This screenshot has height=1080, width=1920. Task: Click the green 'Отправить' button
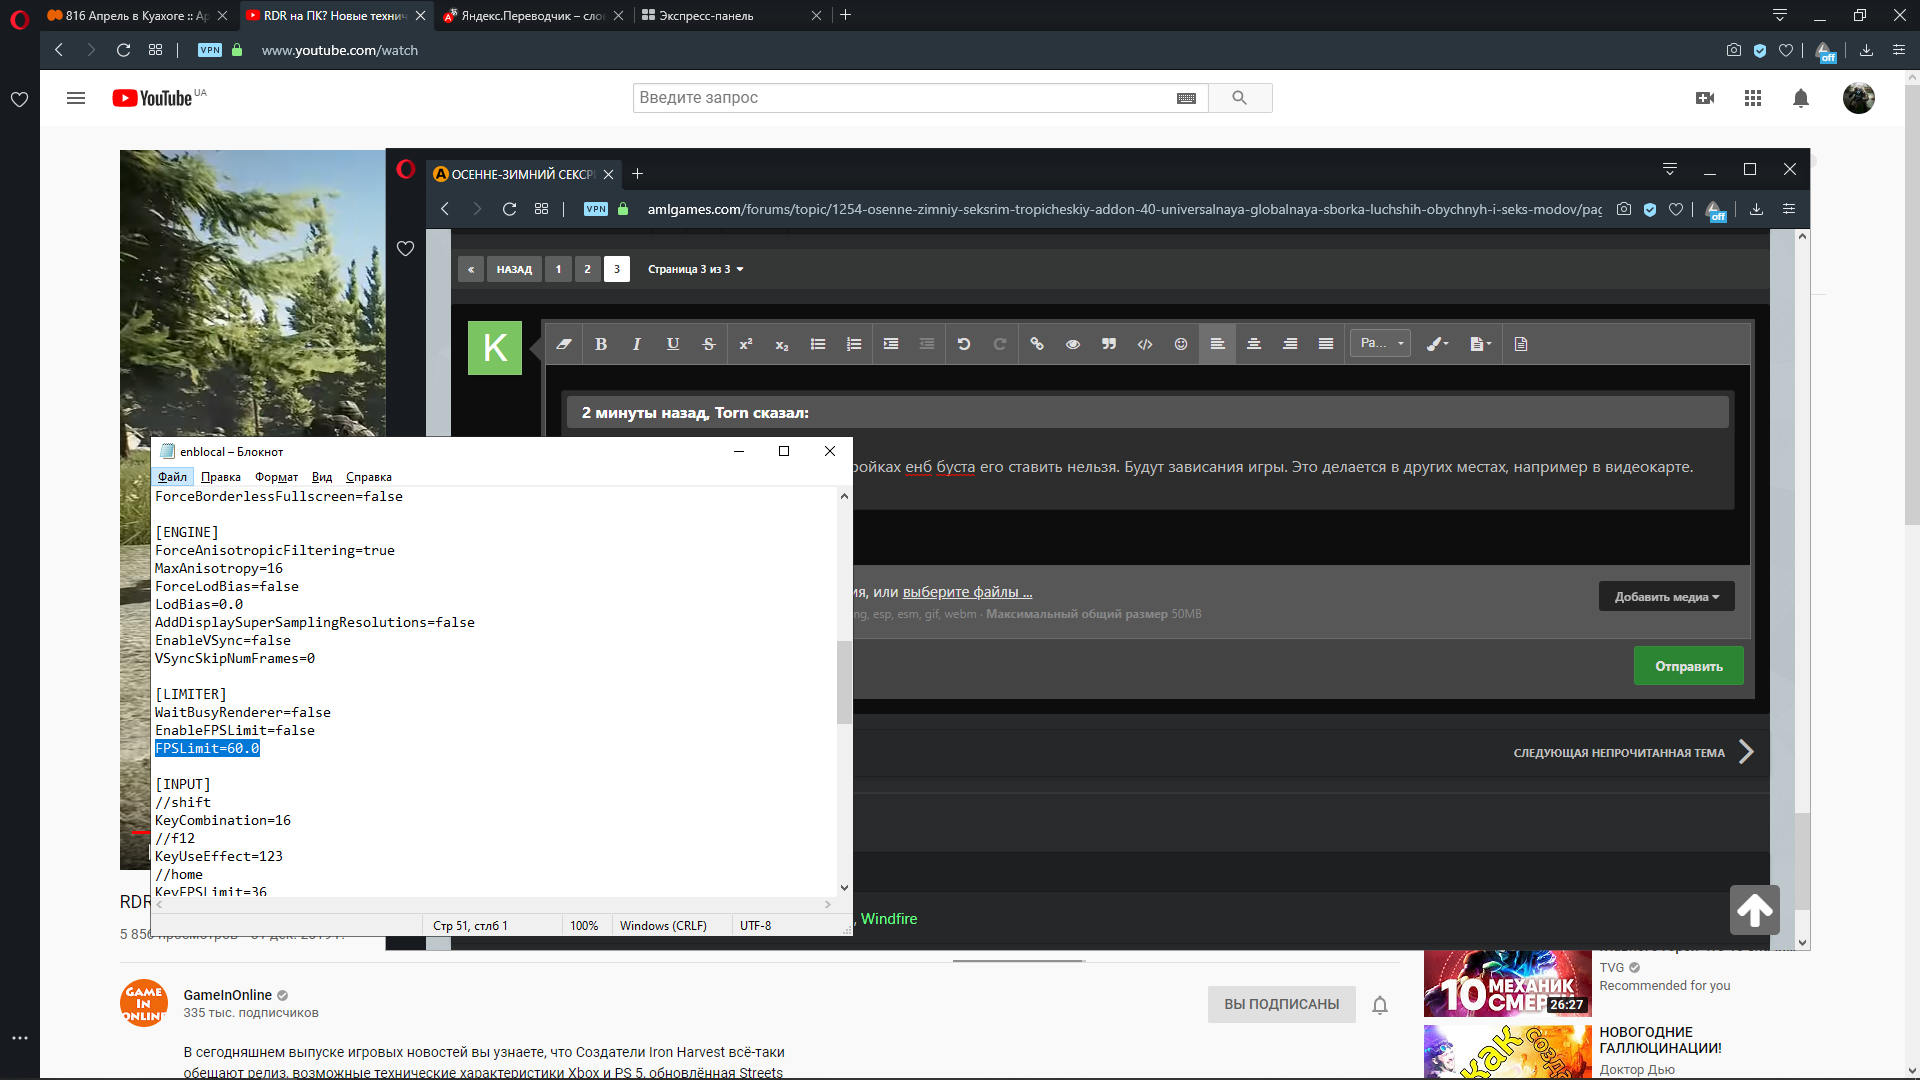pos(1688,666)
